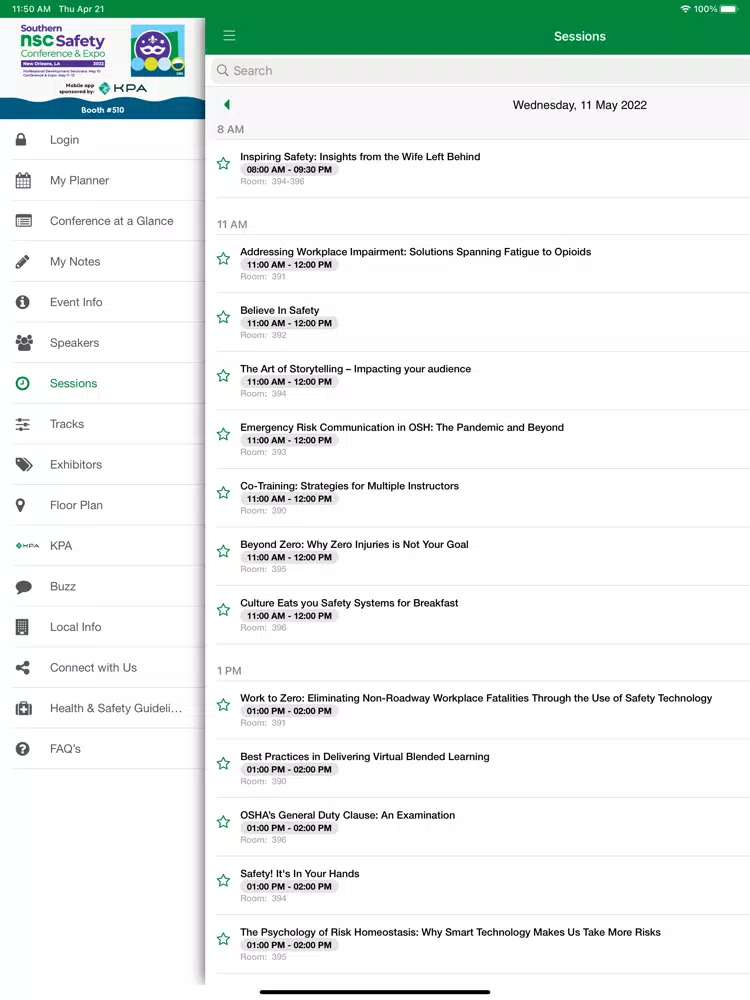Tap the Exhibitors tag icon

pyautogui.click(x=24, y=464)
